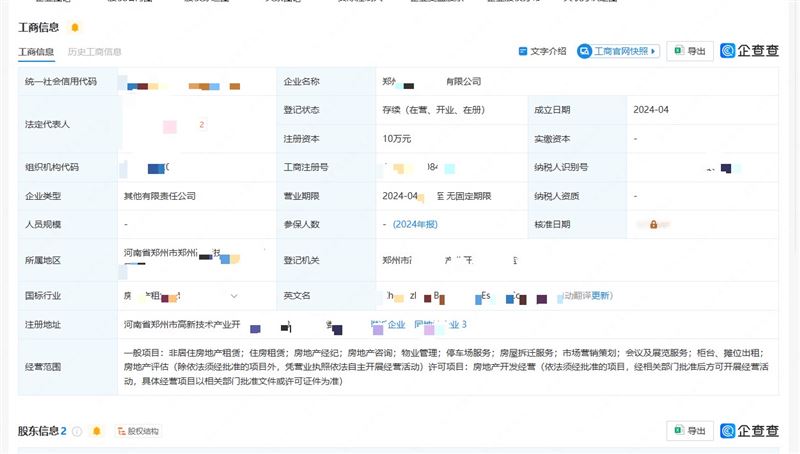The width and height of the screenshot is (800, 454).
Task: Click the bell icon beside 股东信息
Action: 96,432
